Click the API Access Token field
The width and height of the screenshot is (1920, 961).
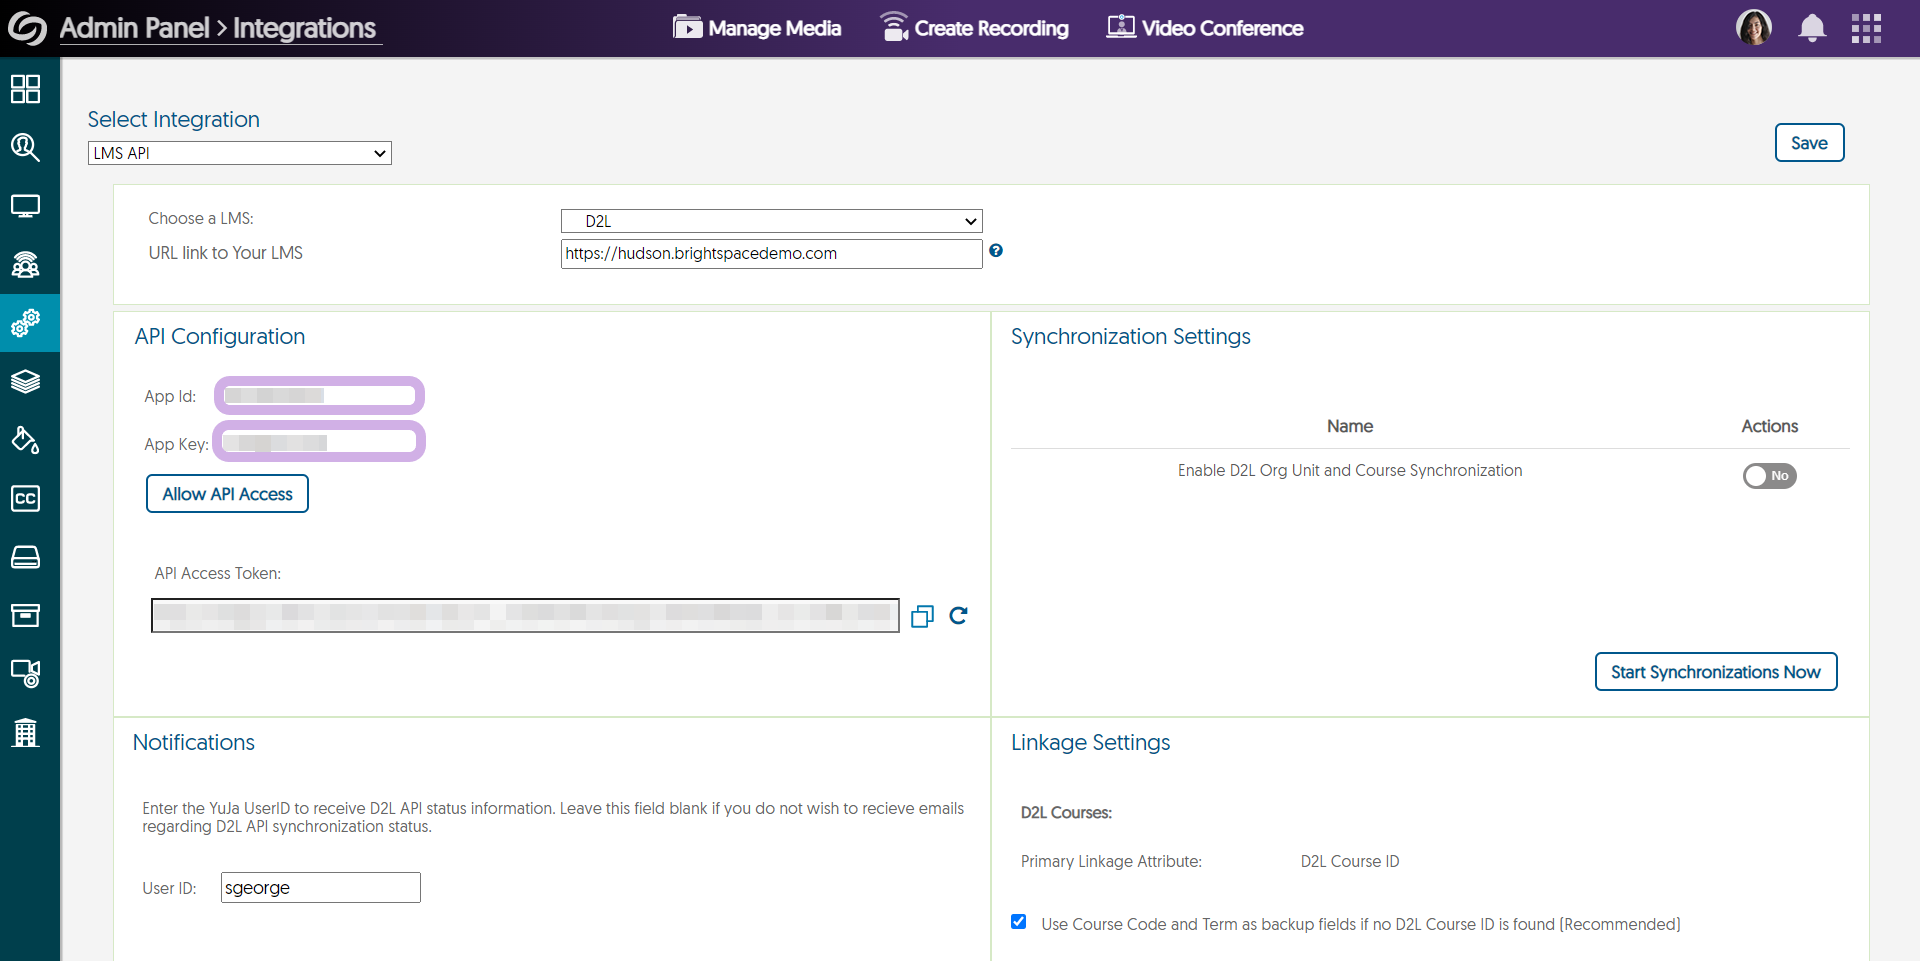pyautogui.click(x=525, y=616)
